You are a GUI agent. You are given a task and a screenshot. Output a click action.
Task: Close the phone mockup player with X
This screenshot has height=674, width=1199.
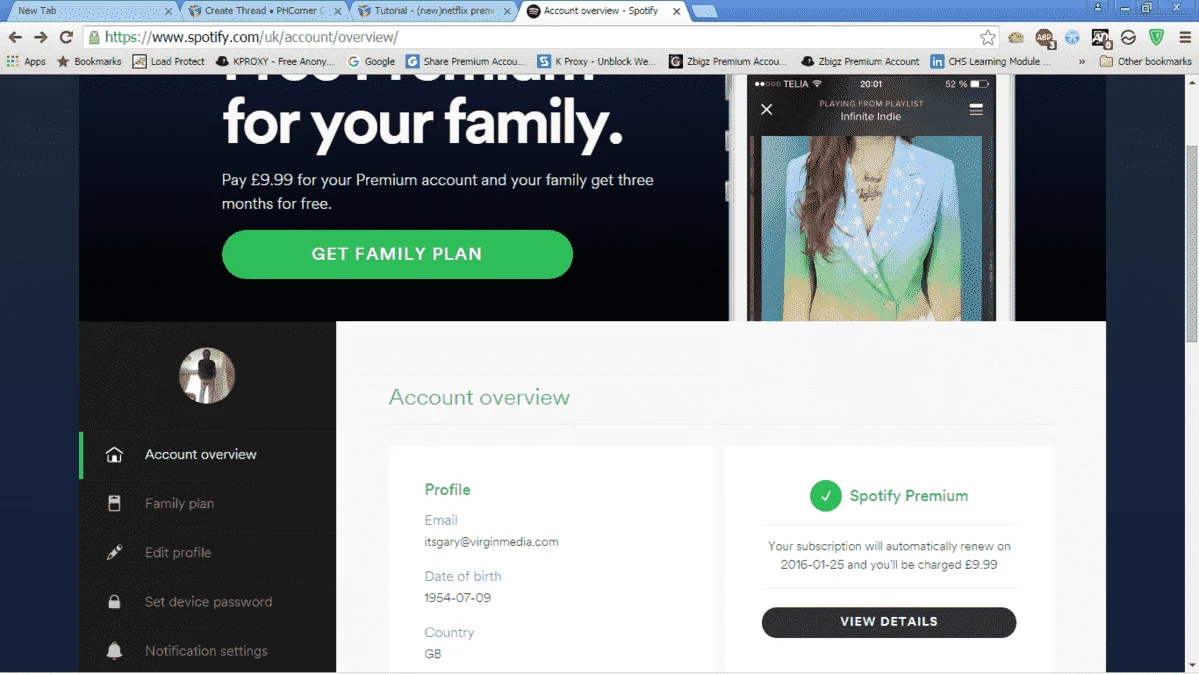coord(766,109)
